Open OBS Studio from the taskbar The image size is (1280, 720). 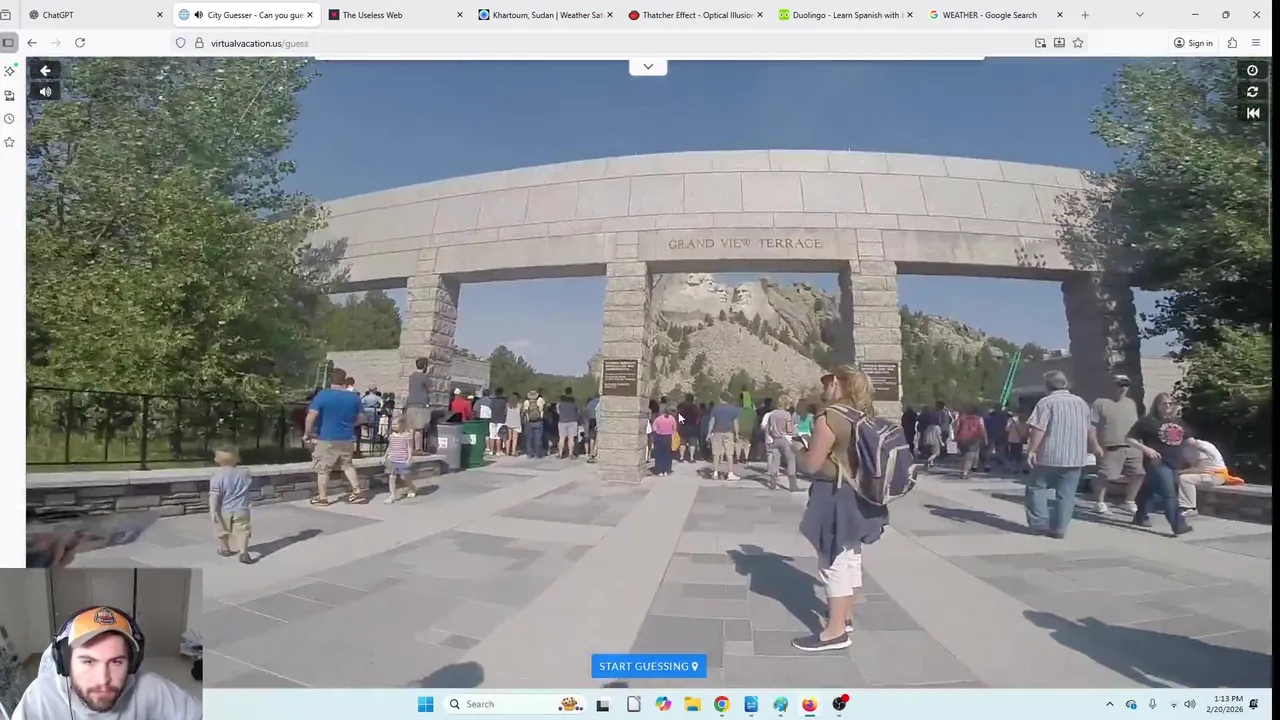click(x=839, y=704)
